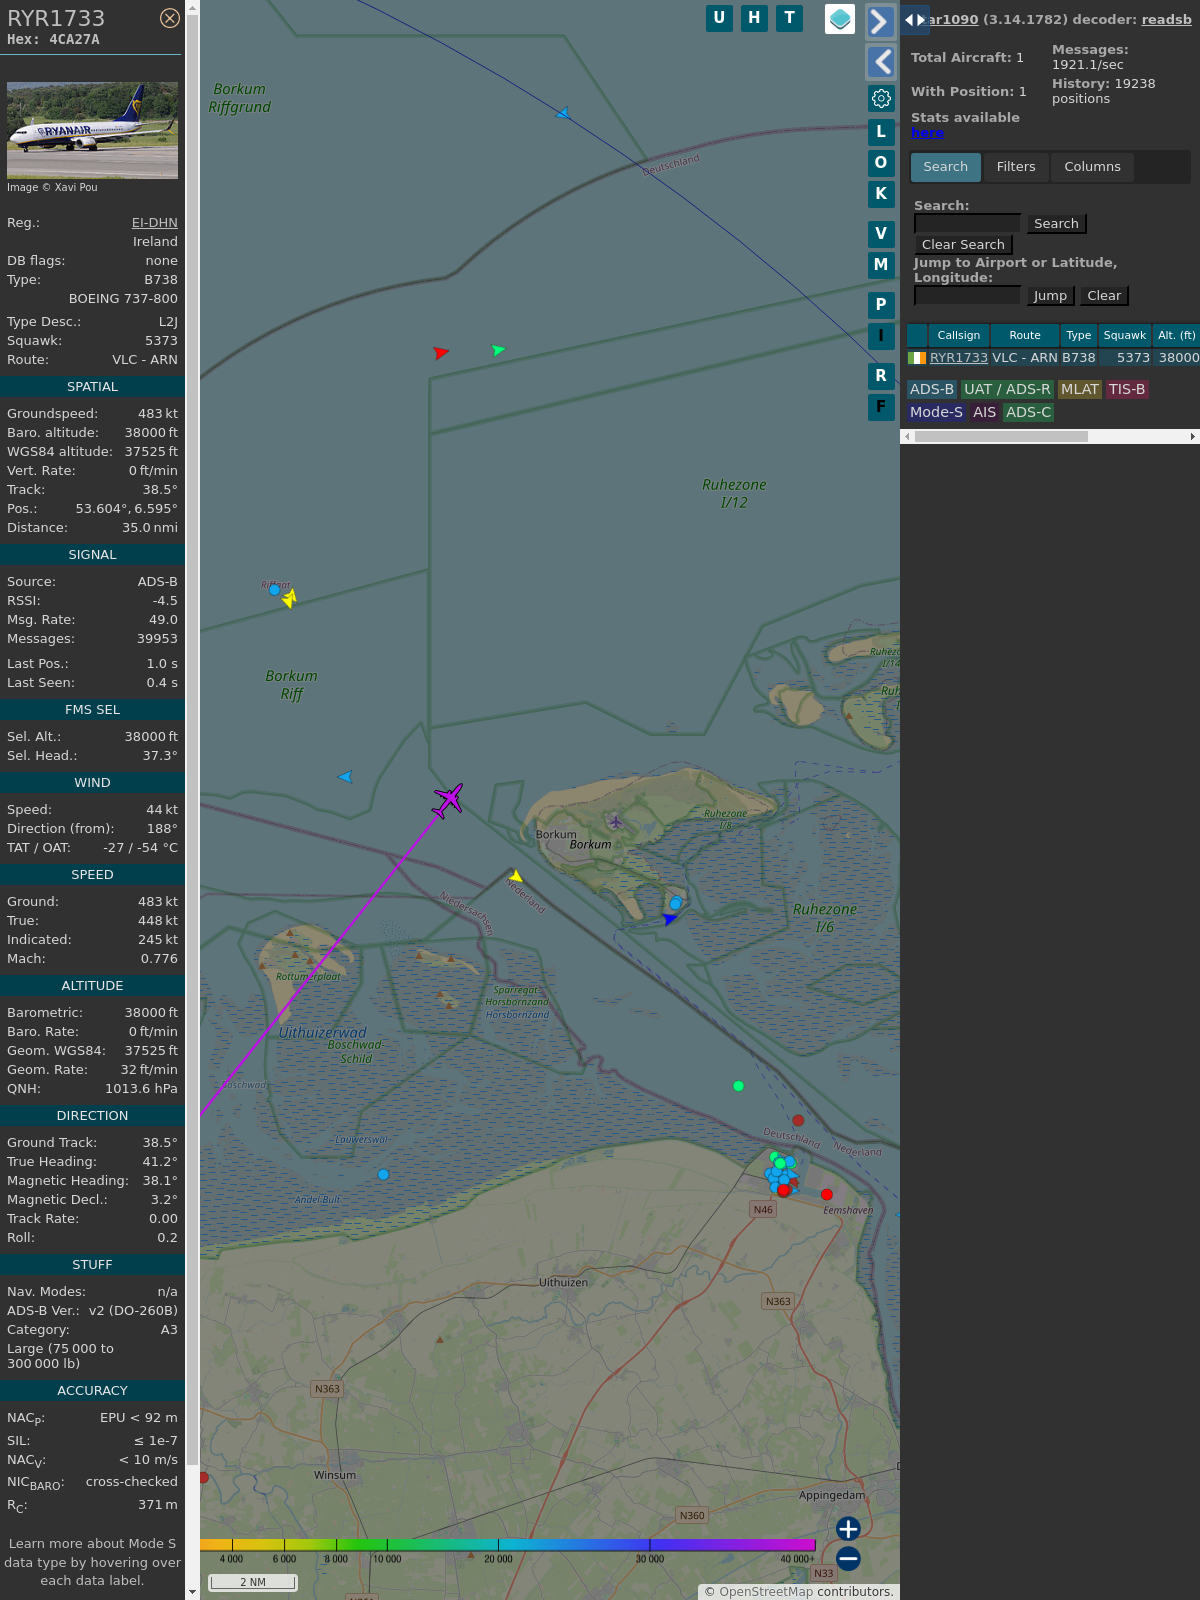This screenshot has width=1200, height=1600.
Task: Select the purple RYR1733 aircraft on map
Action: tap(448, 800)
